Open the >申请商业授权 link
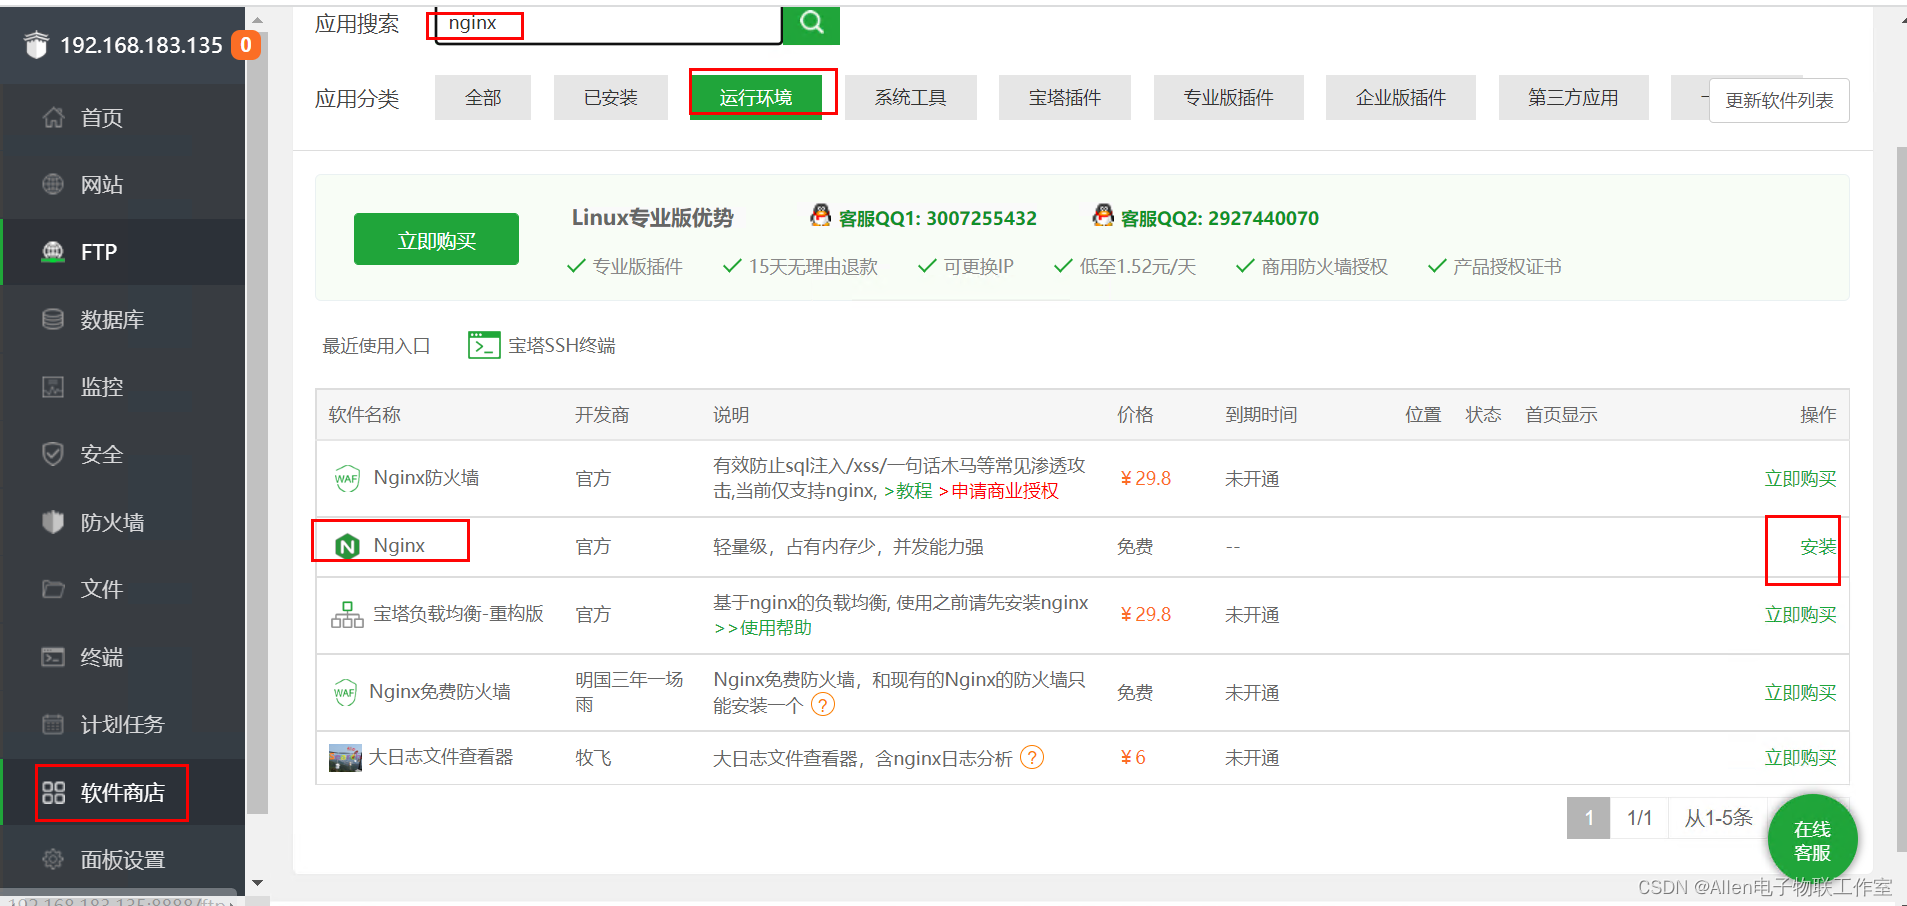The image size is (1907, 906). point(998,491)
